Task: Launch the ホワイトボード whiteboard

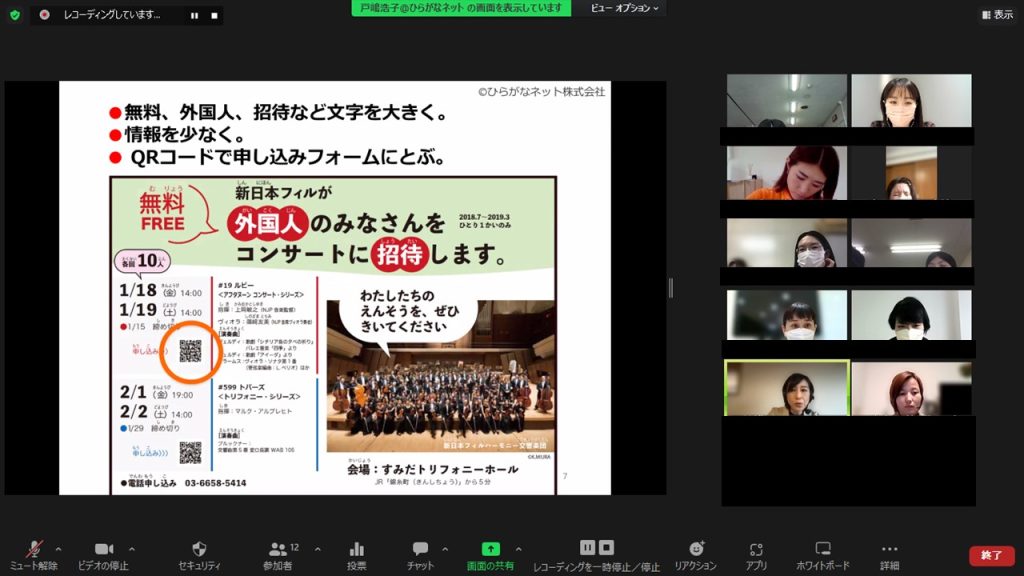Action: click(x=823, y=556)
